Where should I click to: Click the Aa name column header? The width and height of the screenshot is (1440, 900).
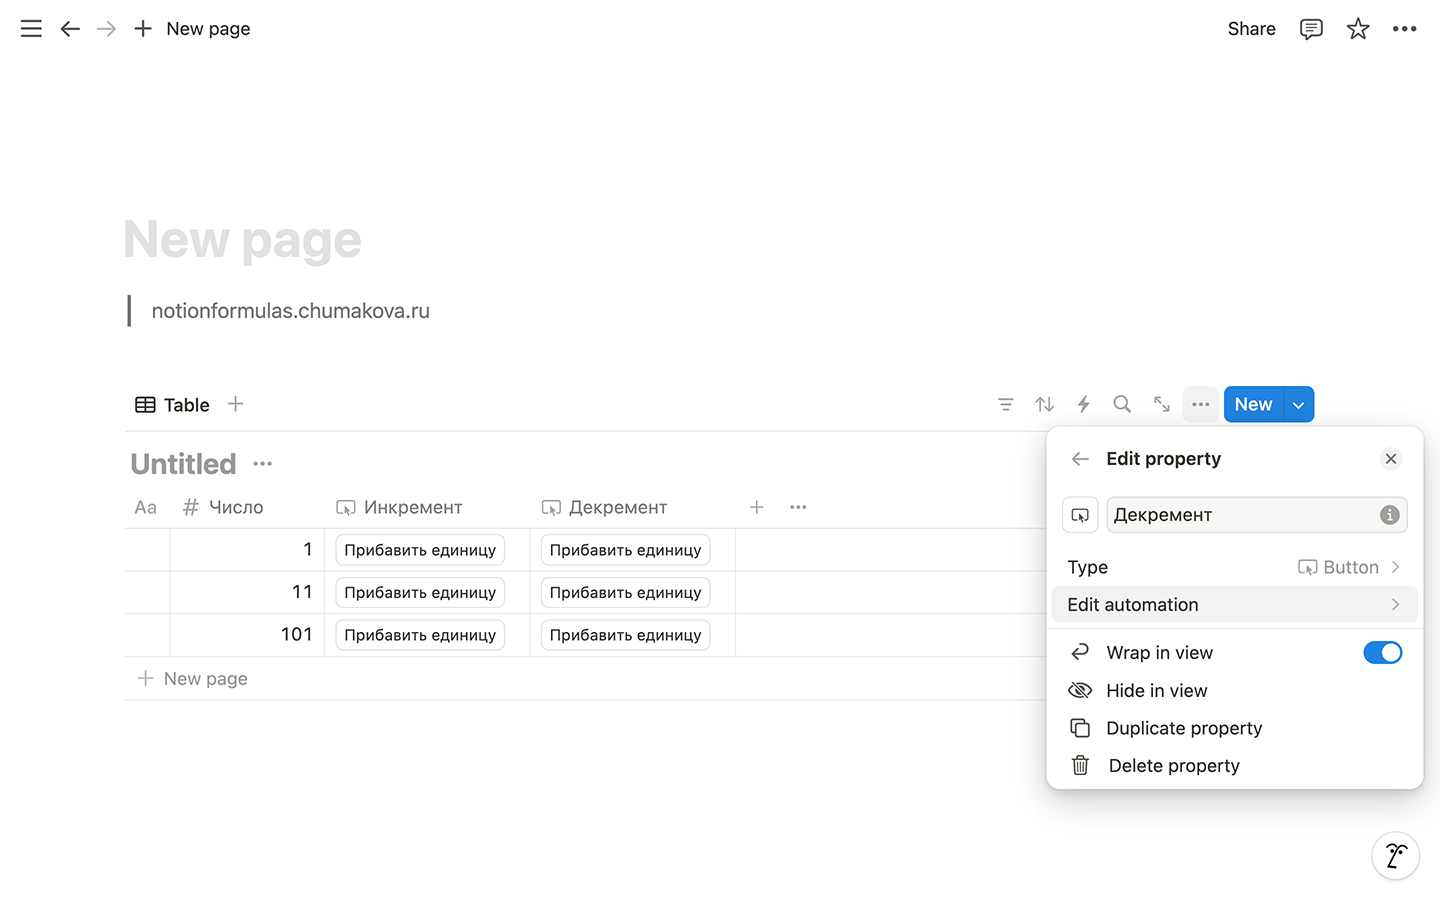coord(146,508)
